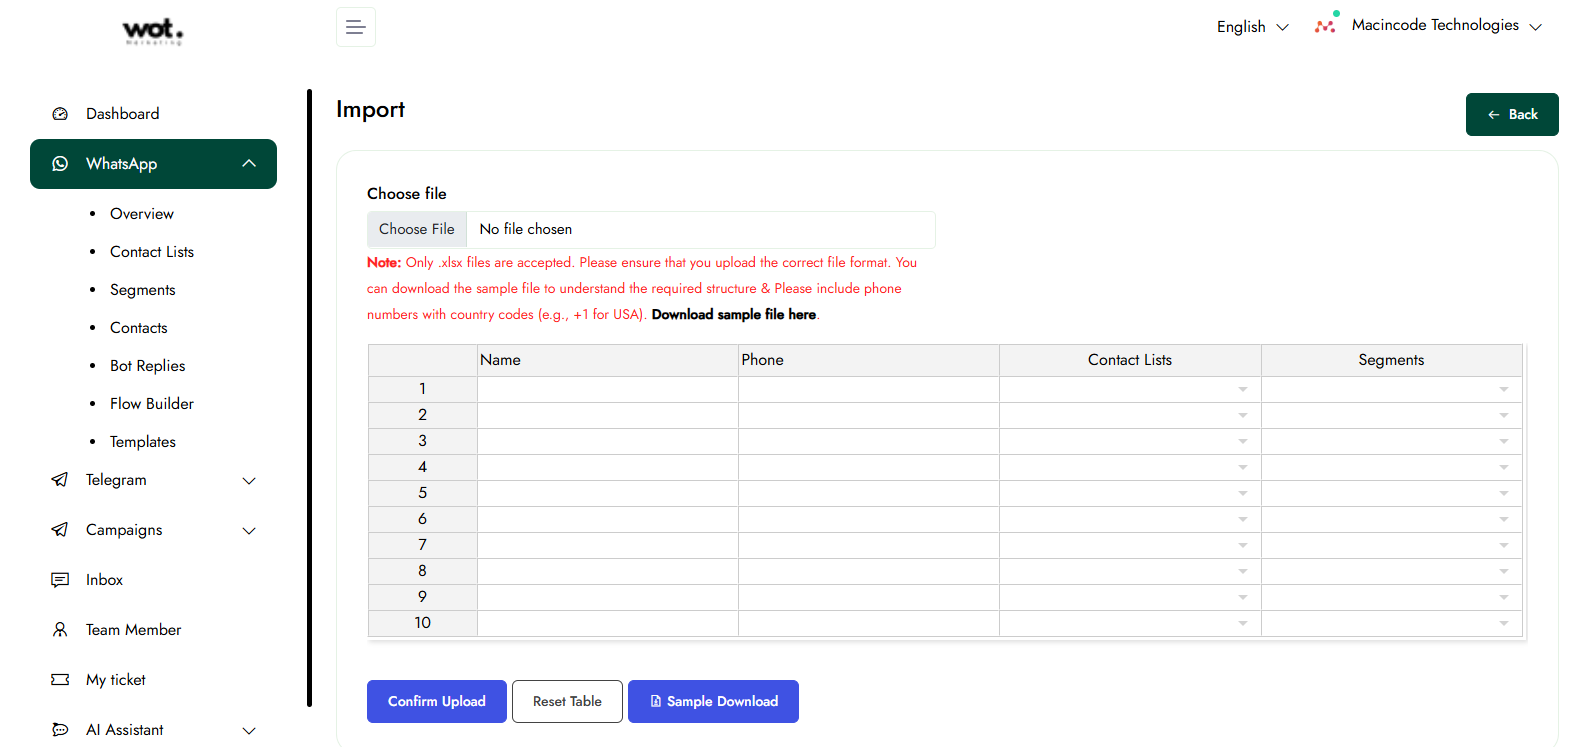This screenshot has width=1575, height=747.
Task: Expand the Campaigns sidebar section
Action: pos(249,530)
